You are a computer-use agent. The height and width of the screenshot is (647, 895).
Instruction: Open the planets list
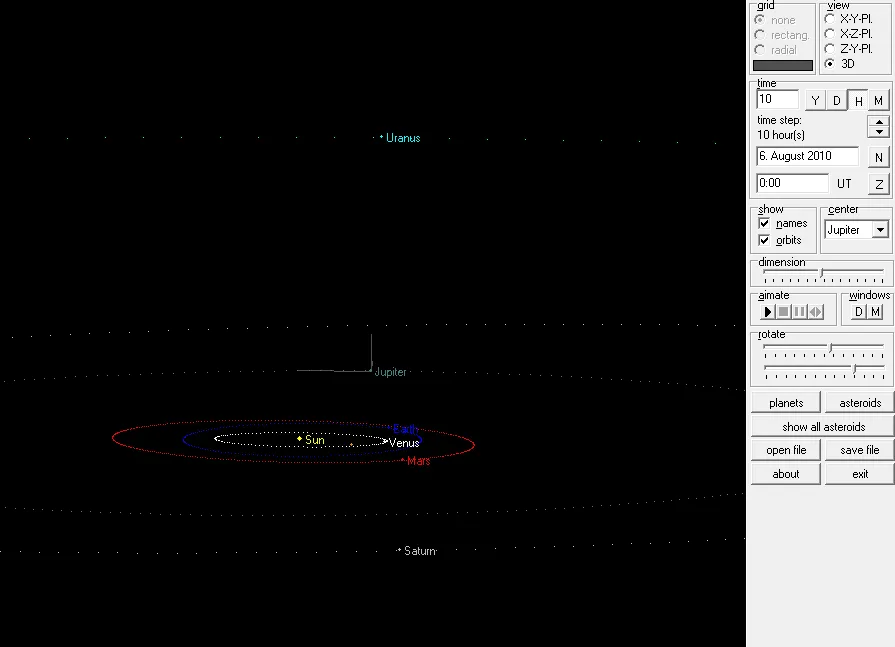(786, 403)
